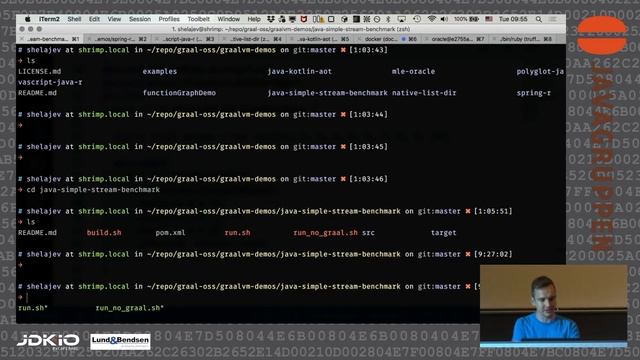Screen dimensions: 640x360
Task: Click LICENSE.md in the ls output
Action: click(40, 71)
